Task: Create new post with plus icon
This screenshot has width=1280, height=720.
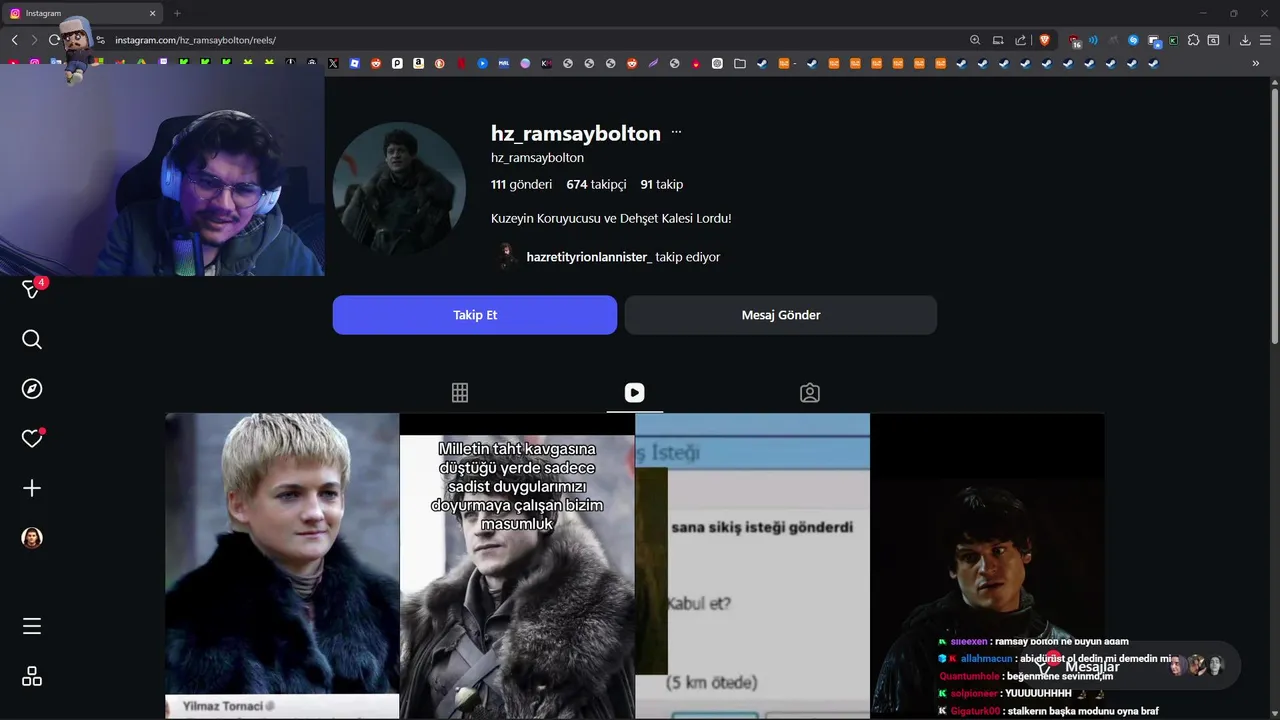Action: [32, 488]
